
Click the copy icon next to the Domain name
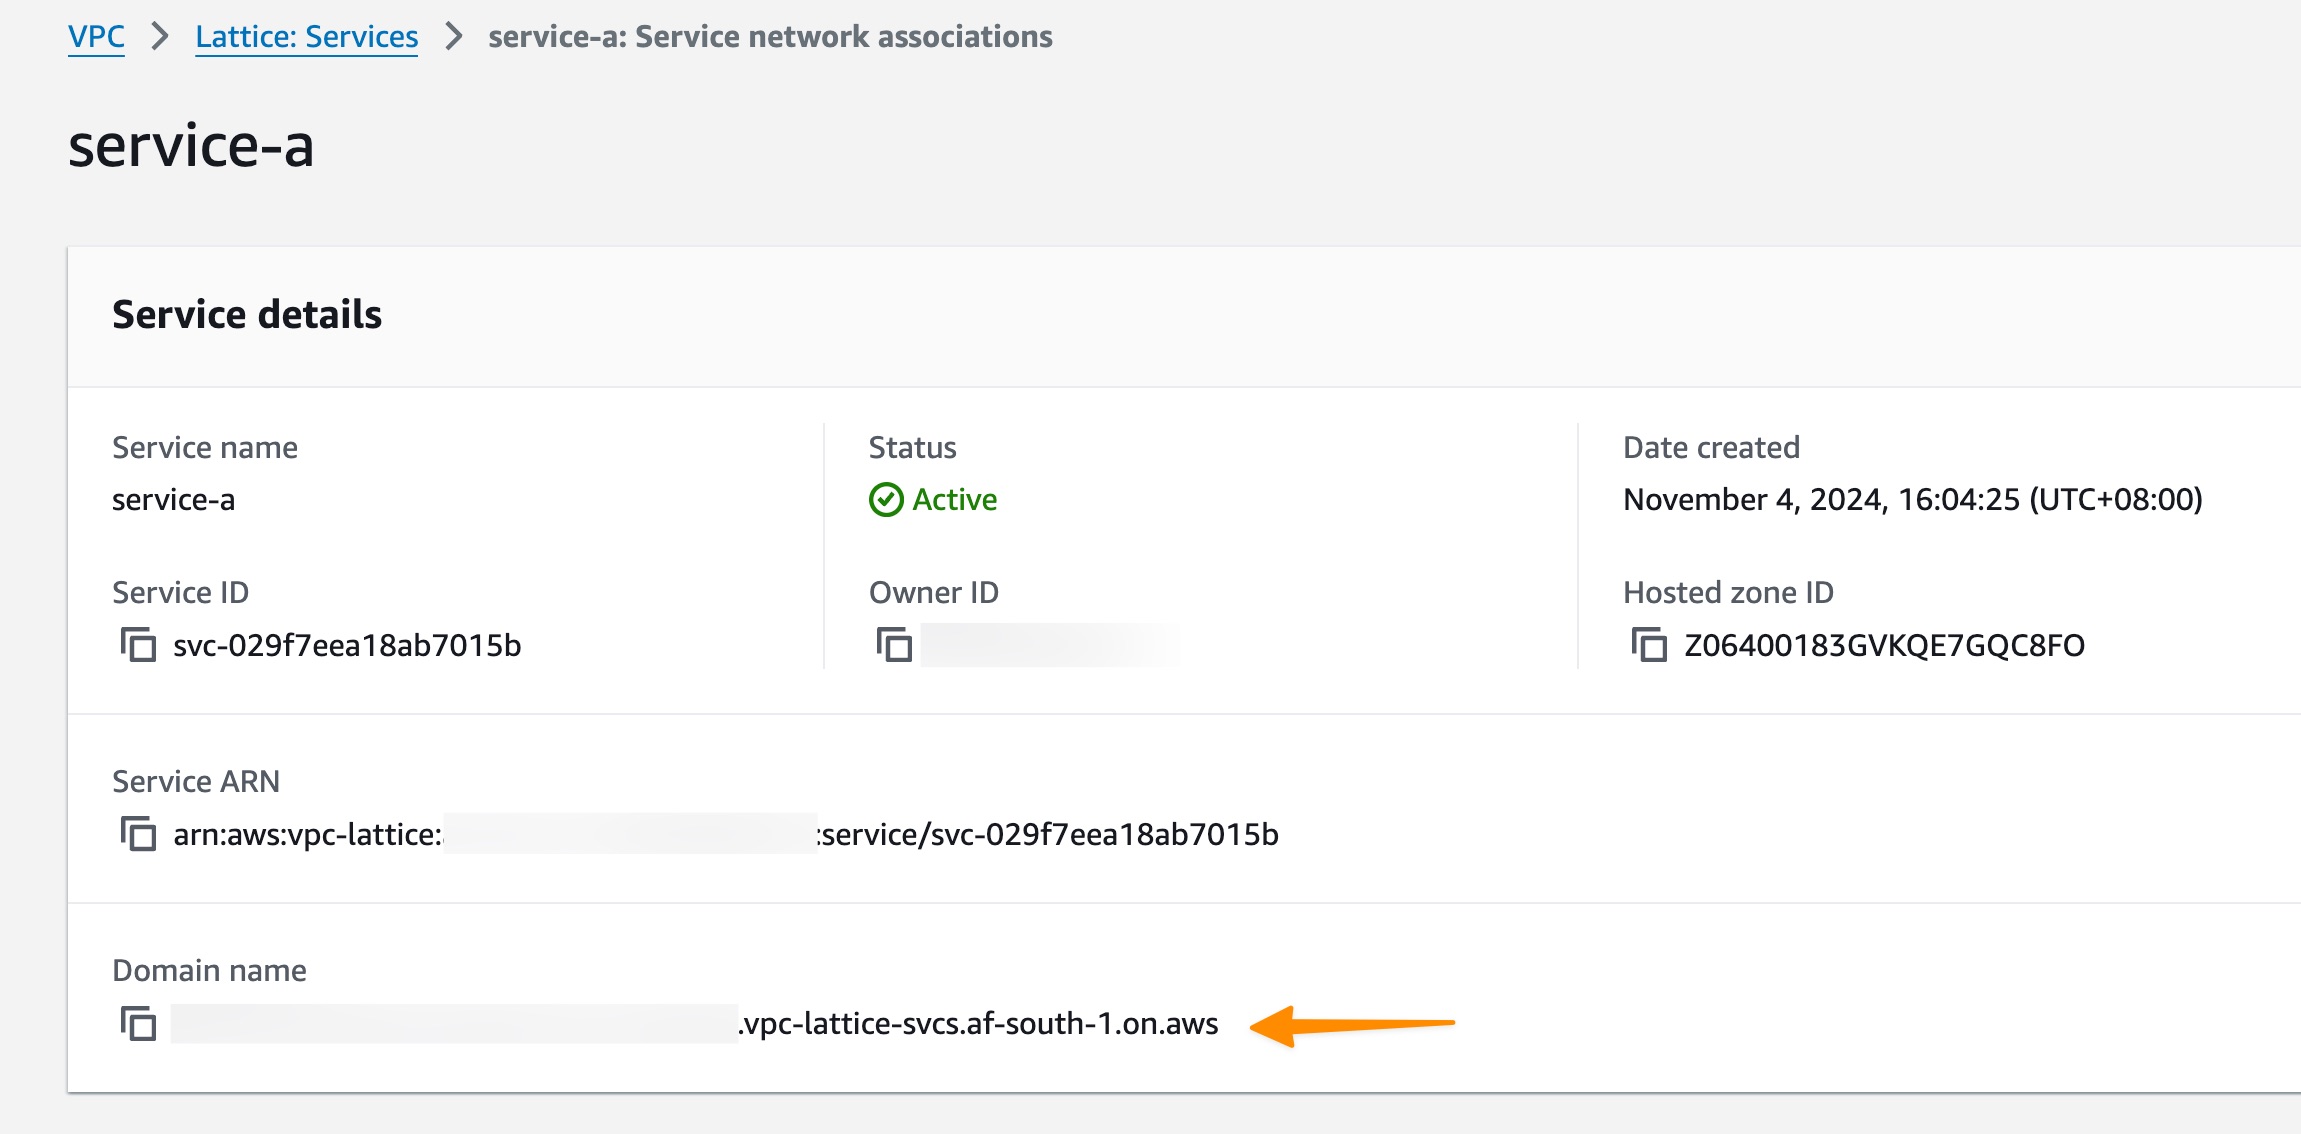(139, 1024)
